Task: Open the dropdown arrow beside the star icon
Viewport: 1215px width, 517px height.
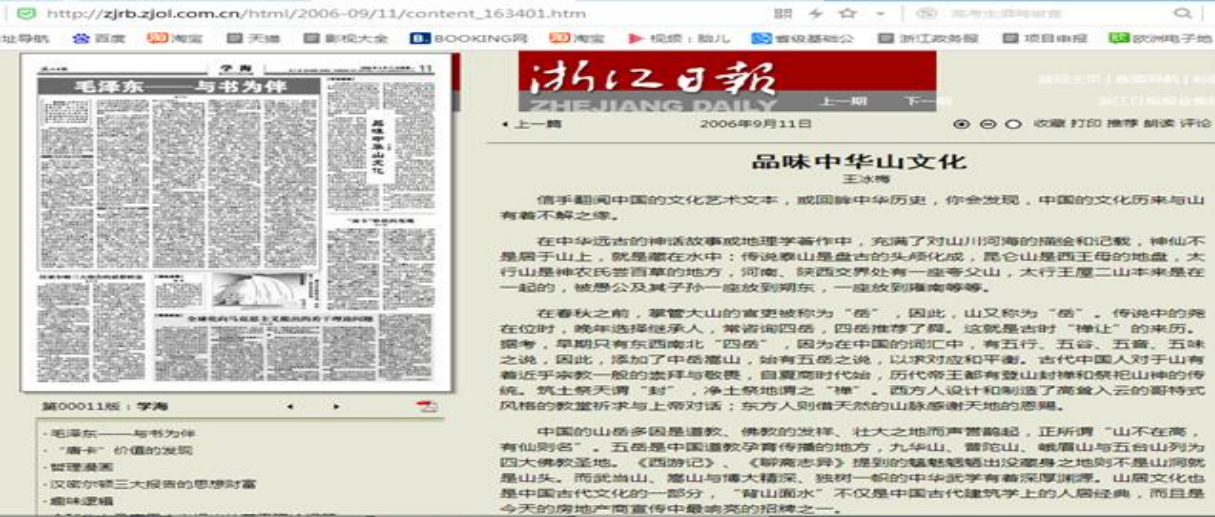Action: pyautogui.click(x=880, y=13)
